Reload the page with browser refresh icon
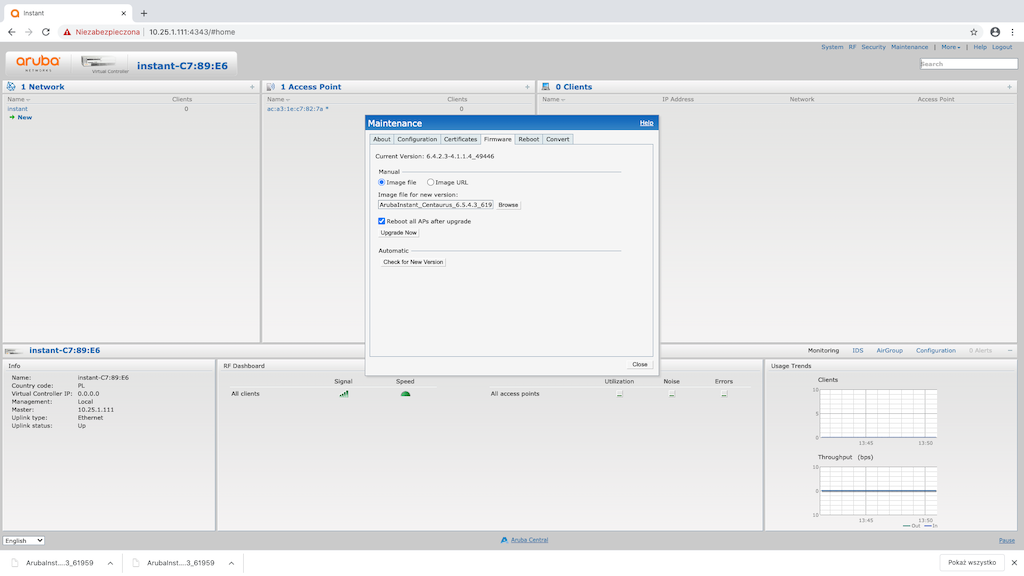This screenshot has width=1024, height=576. click(46, 32)
